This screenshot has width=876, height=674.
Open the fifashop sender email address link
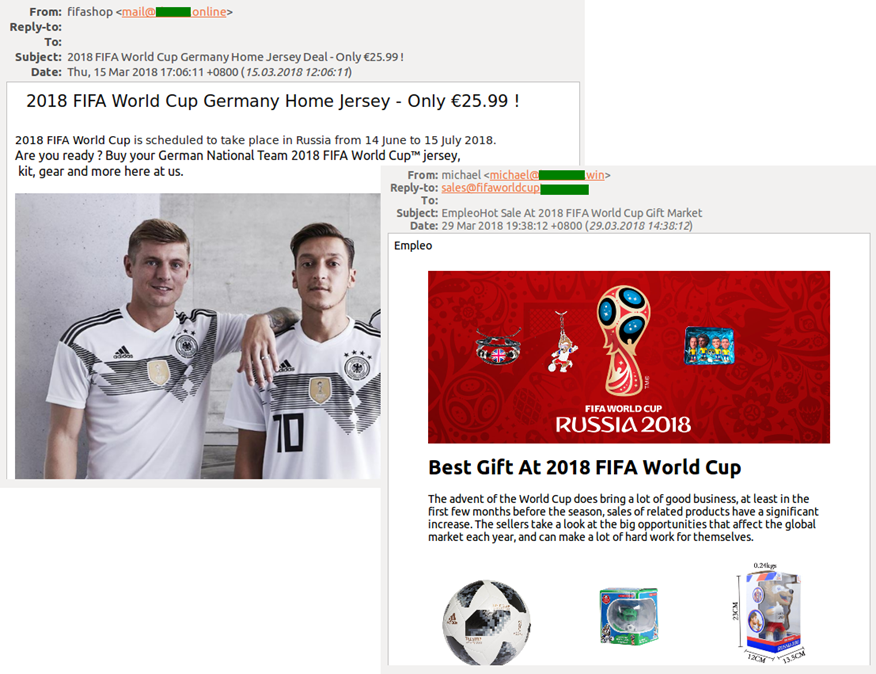(174, 12)
